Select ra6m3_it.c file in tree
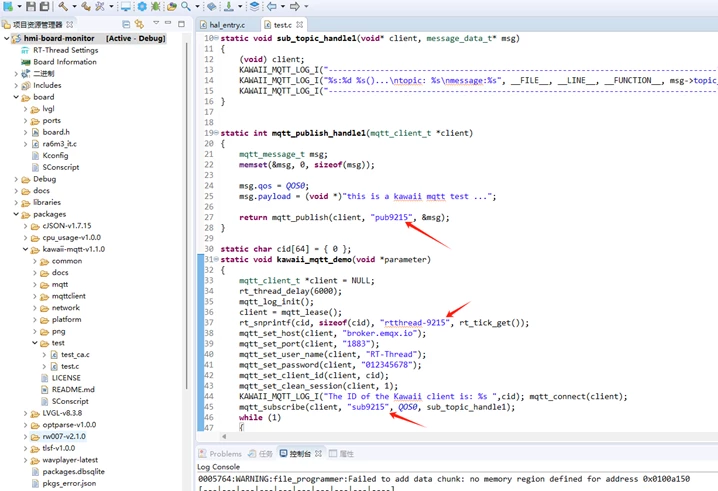This screenshot has width=718, height=491. pos(54,144)
